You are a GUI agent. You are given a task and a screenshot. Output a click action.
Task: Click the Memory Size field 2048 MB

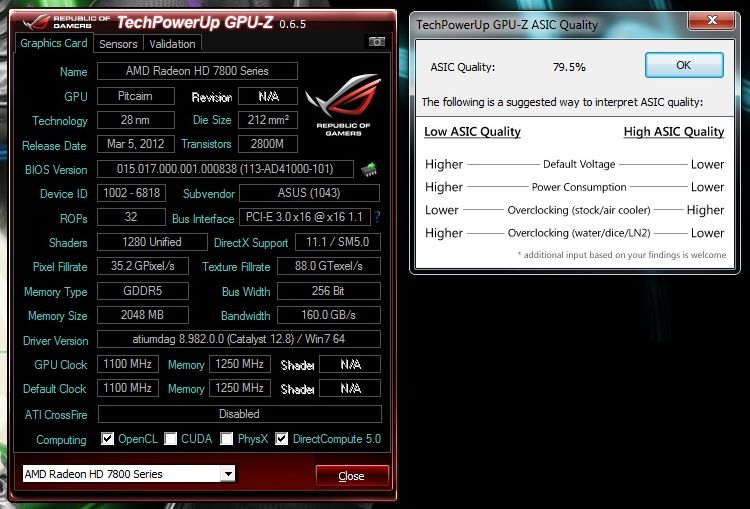[x=143, y=315]
